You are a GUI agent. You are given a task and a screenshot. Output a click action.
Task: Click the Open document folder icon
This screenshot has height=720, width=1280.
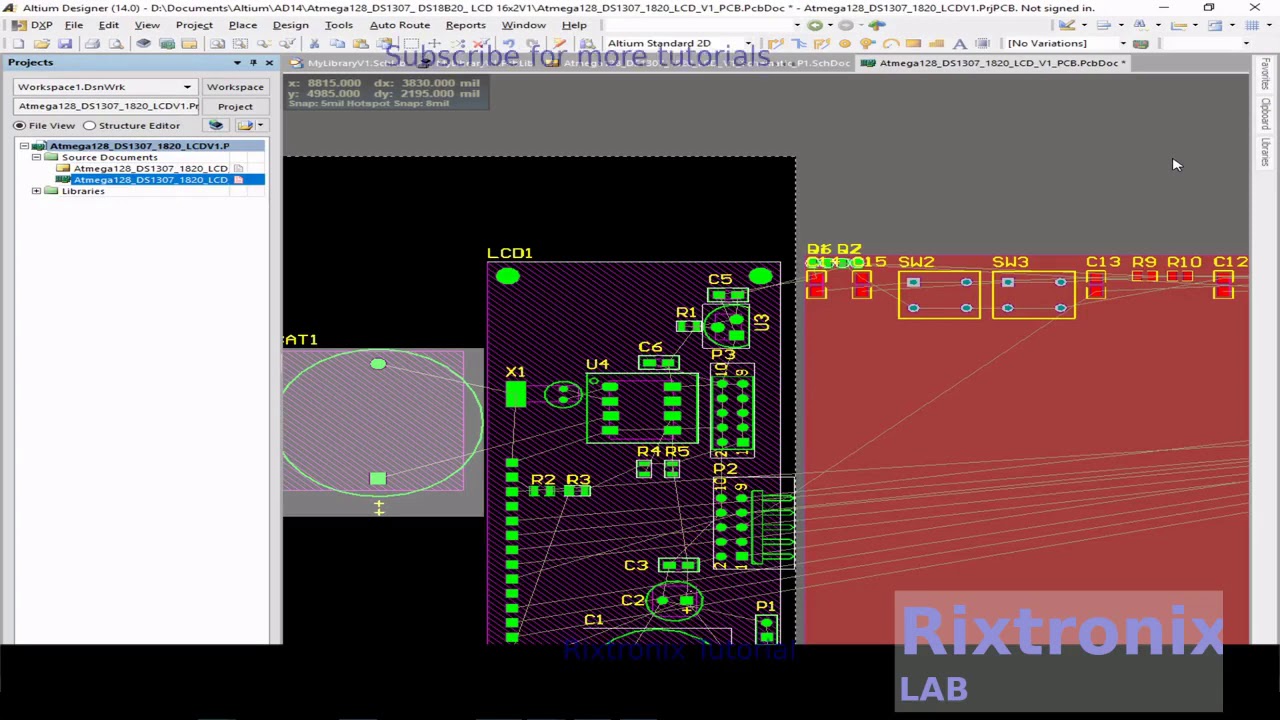pyautogui.click(x=42, y=44)
